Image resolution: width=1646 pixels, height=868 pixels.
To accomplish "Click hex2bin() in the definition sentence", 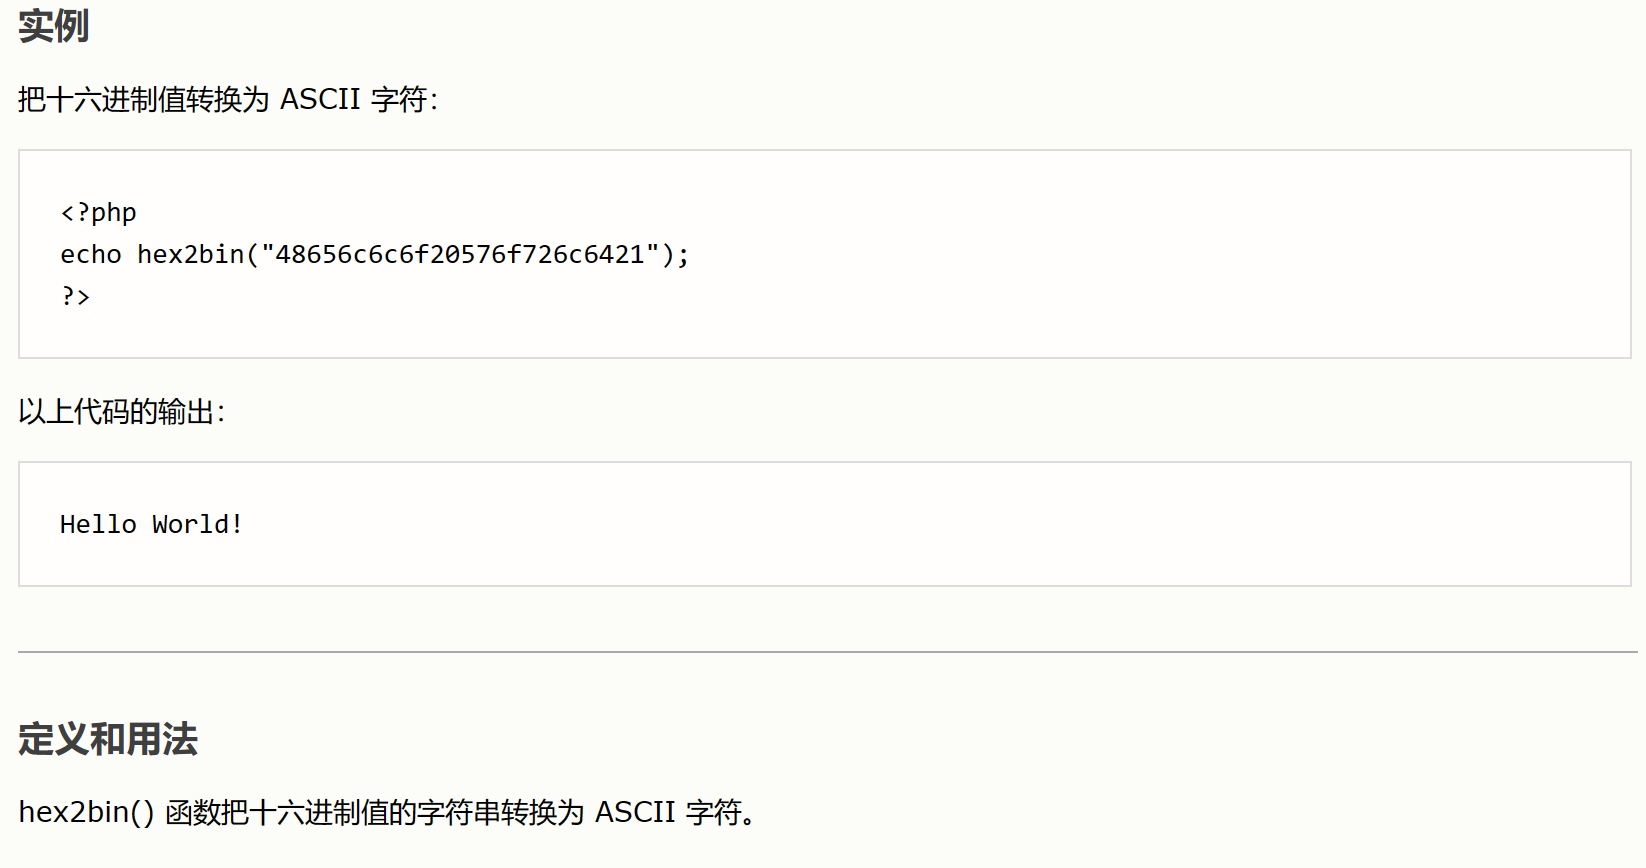I will coord(86,812).
